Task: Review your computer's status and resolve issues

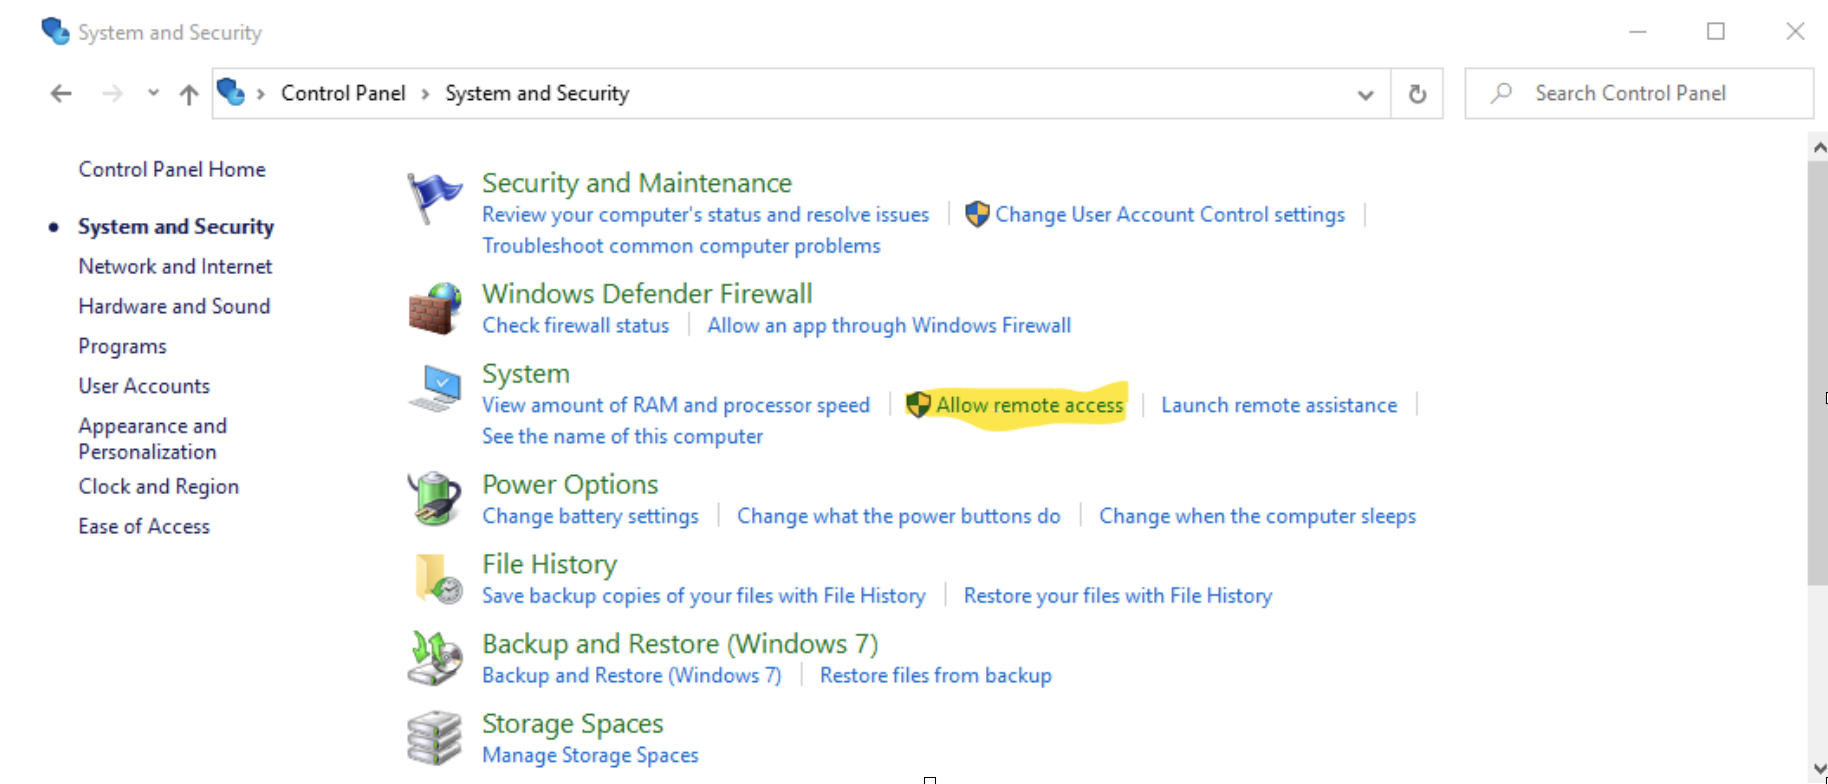Action: point(705,214)
